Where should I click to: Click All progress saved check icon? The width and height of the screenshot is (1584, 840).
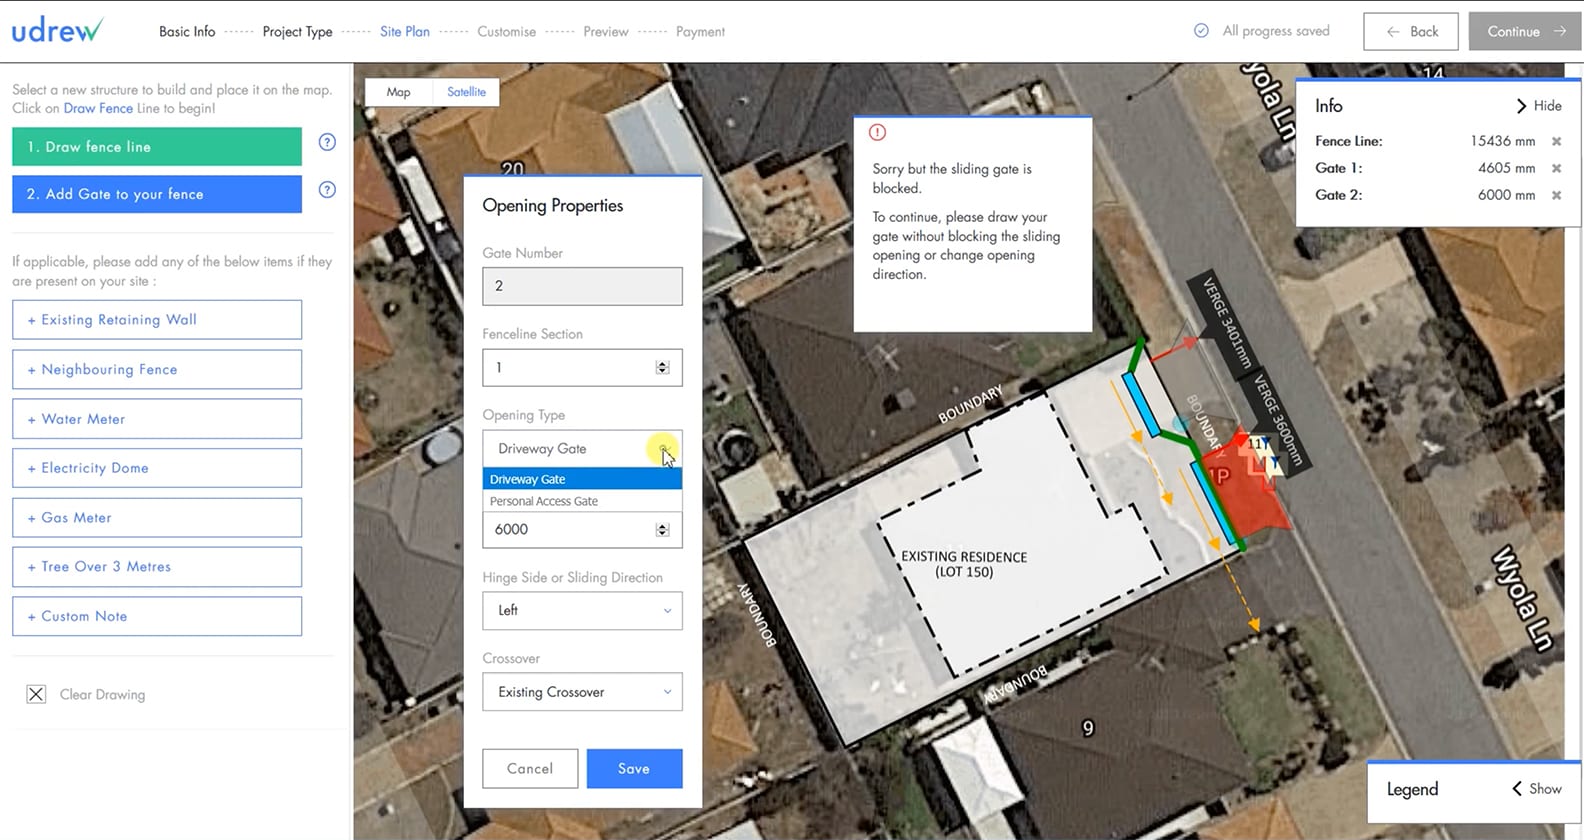[x=1201, y=31]
